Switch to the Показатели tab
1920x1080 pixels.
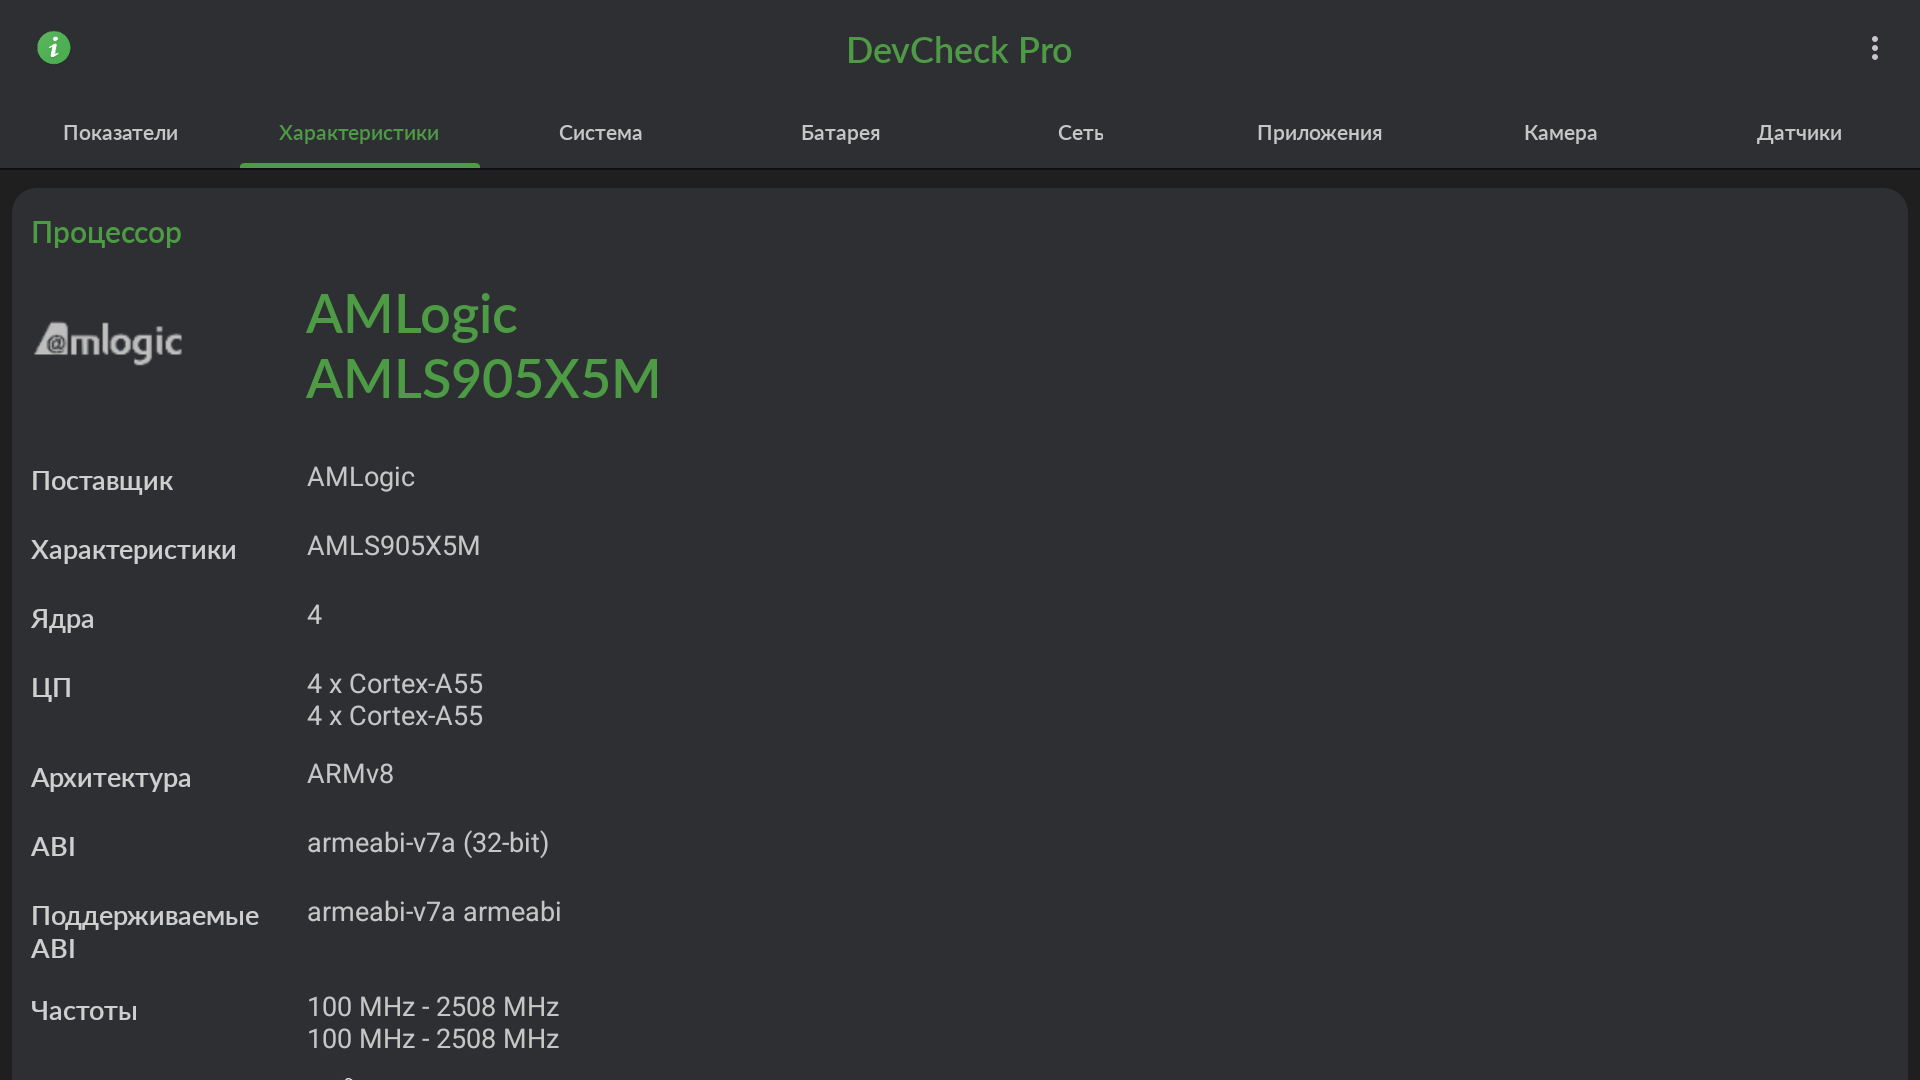click(x=120, y=133)
